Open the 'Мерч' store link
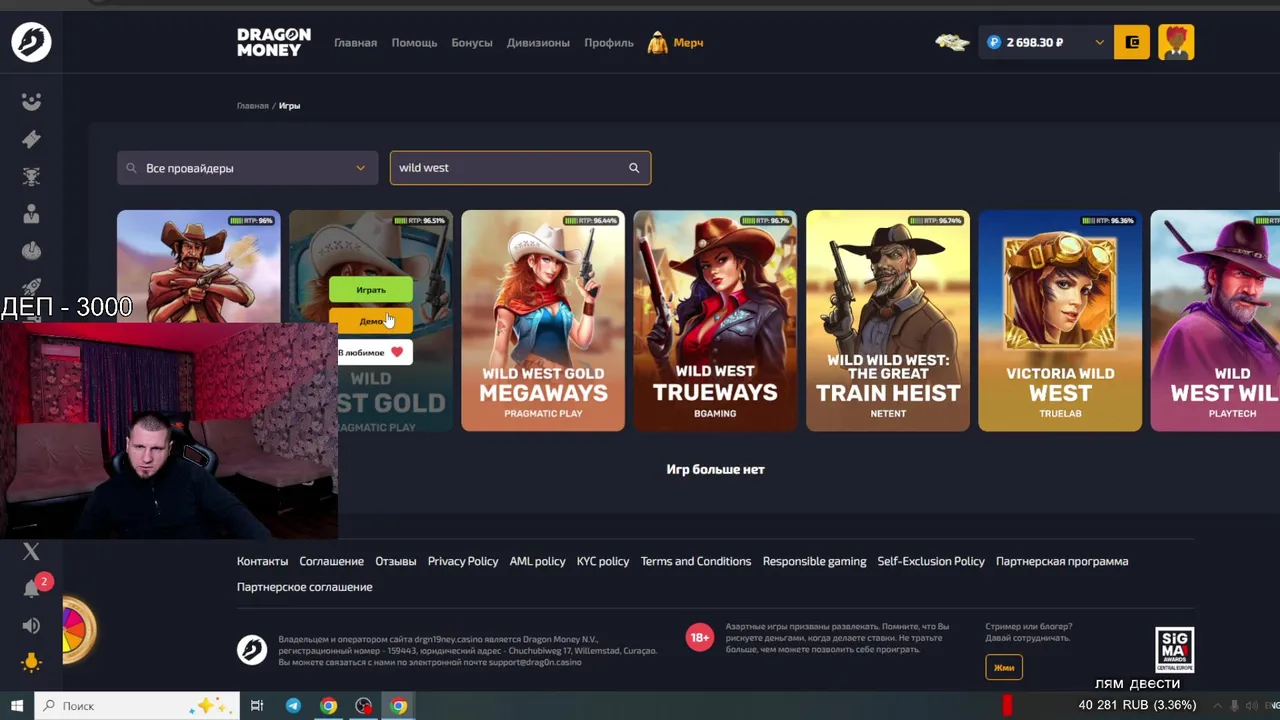The image size is (1280, 720). [x=676, y=43]
